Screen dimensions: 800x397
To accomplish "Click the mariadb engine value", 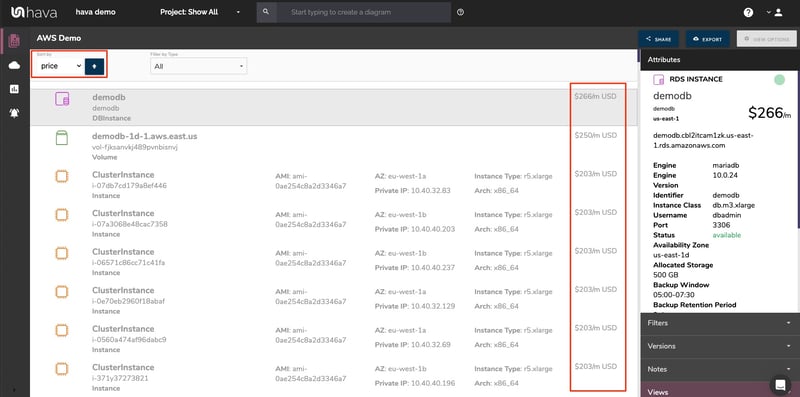I will click(725, 165).
